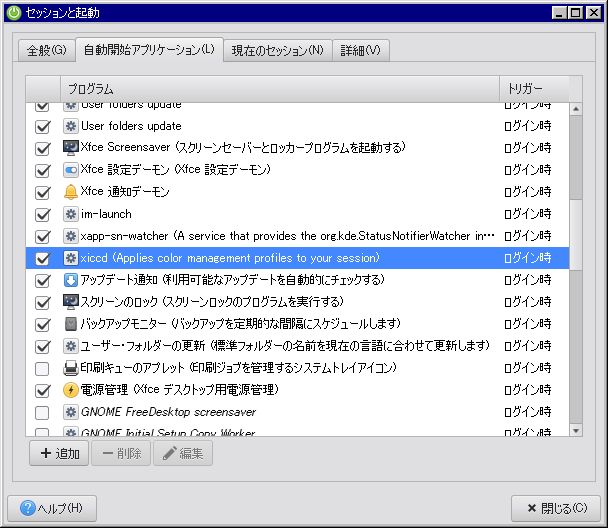Viewport: 608px width, 528px height.
Task: Click GNOME FreeDesktop screensaver gear icon
Action: 71,412
